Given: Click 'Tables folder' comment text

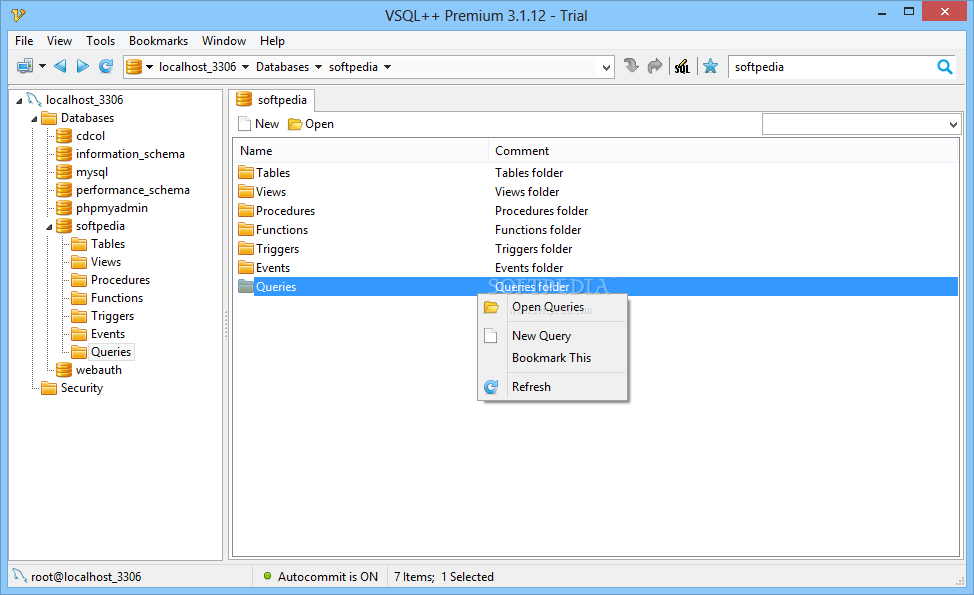Looking at the screenshot, I should [x=529, y=173].
